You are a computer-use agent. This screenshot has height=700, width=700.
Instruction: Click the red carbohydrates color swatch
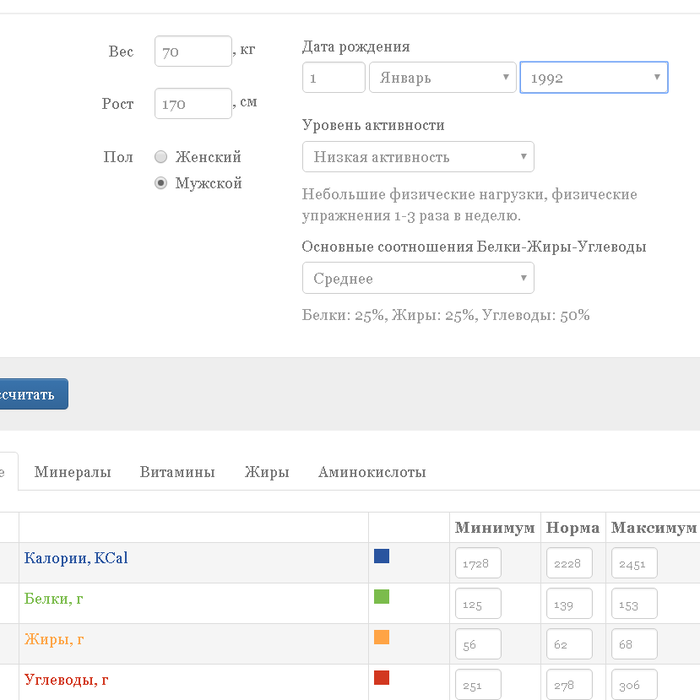(x=382, y=678)
